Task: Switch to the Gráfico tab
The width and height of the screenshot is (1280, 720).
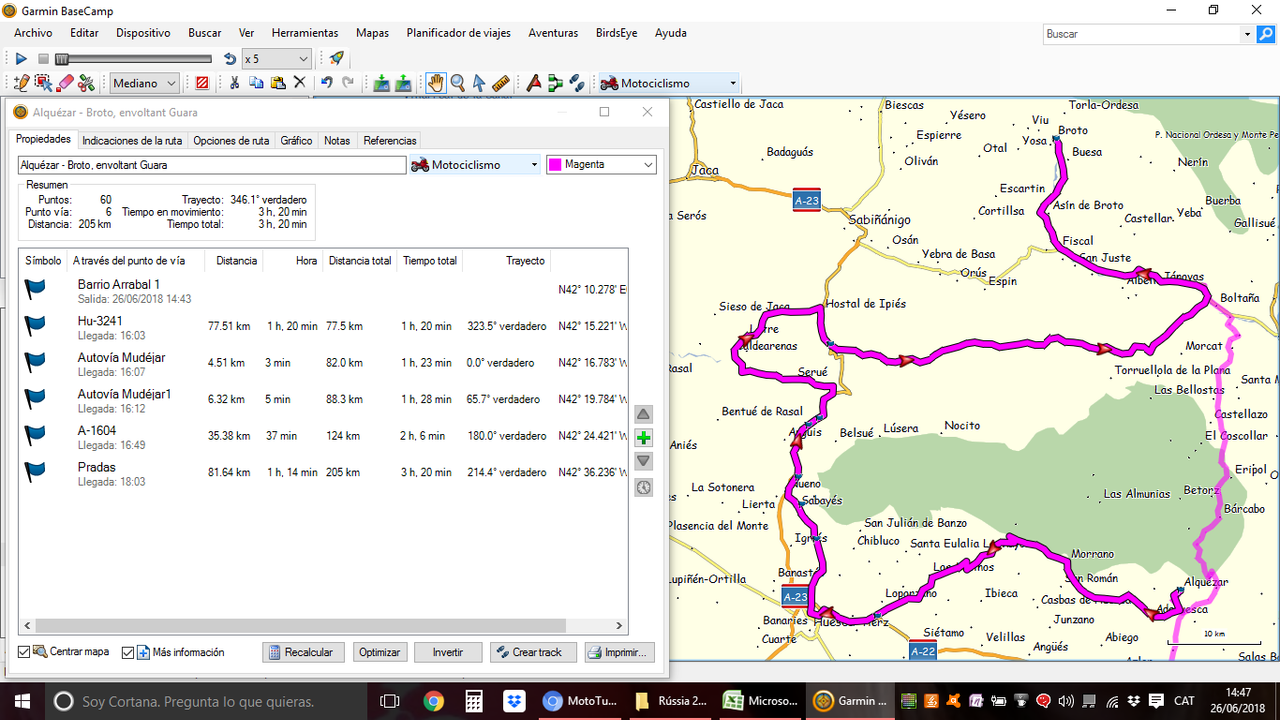Action: 296,141
